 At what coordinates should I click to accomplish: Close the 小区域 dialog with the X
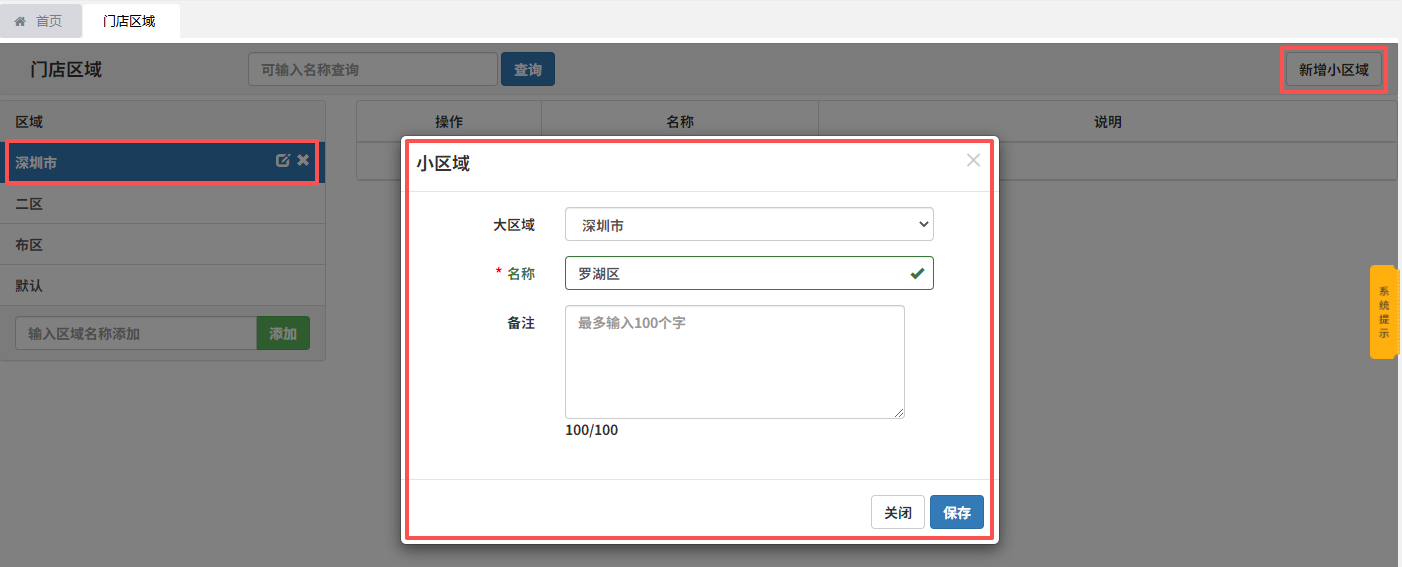tap(973, 160)
